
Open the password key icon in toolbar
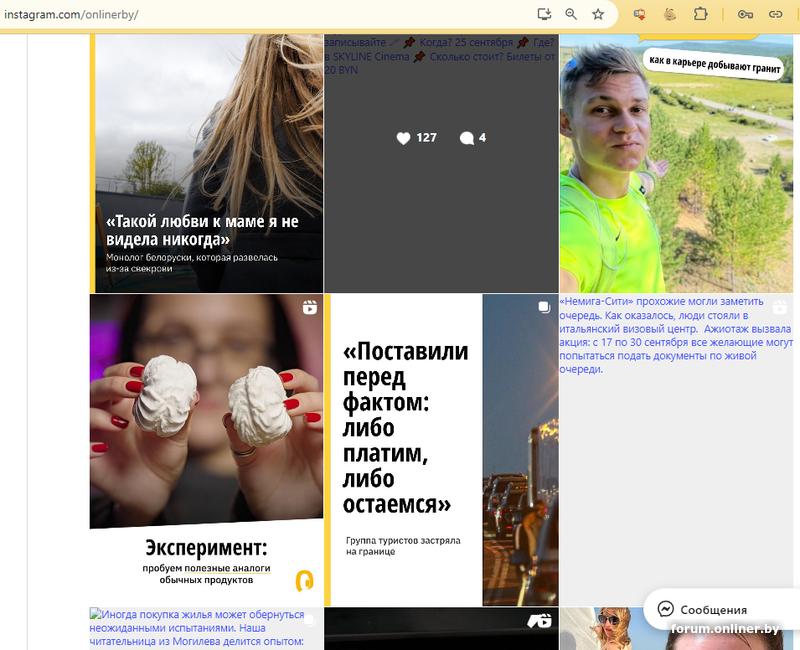(745, 14)
